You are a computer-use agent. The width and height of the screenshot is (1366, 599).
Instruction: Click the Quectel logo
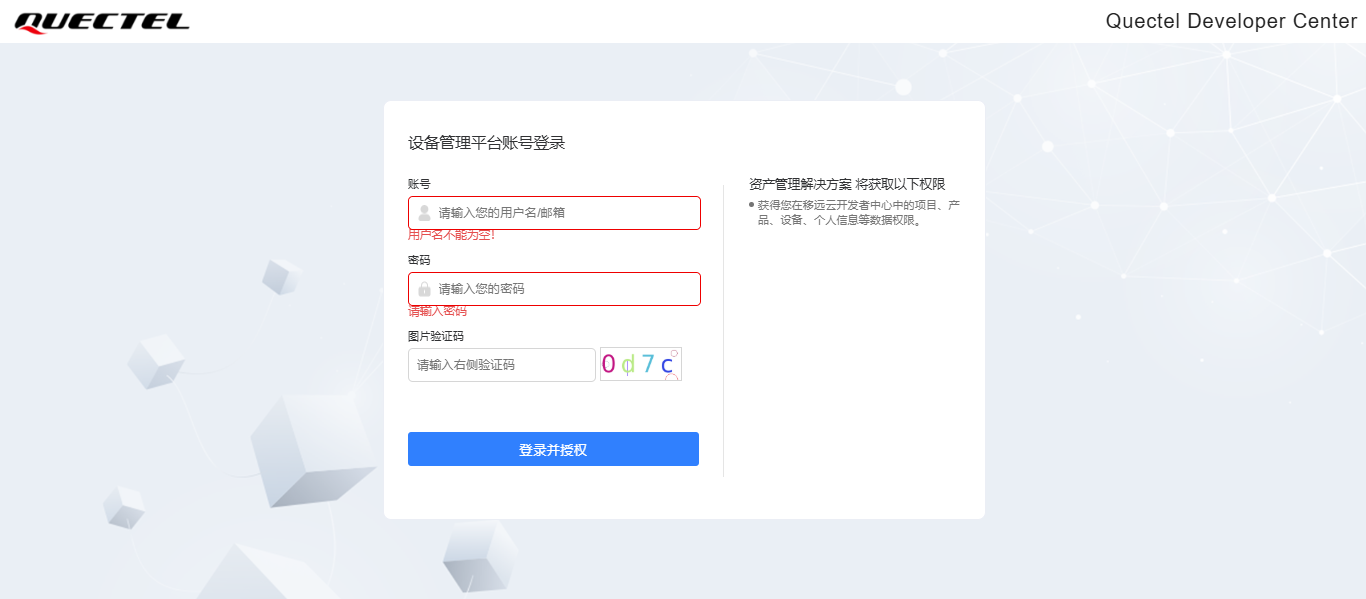tap(102, 22)
